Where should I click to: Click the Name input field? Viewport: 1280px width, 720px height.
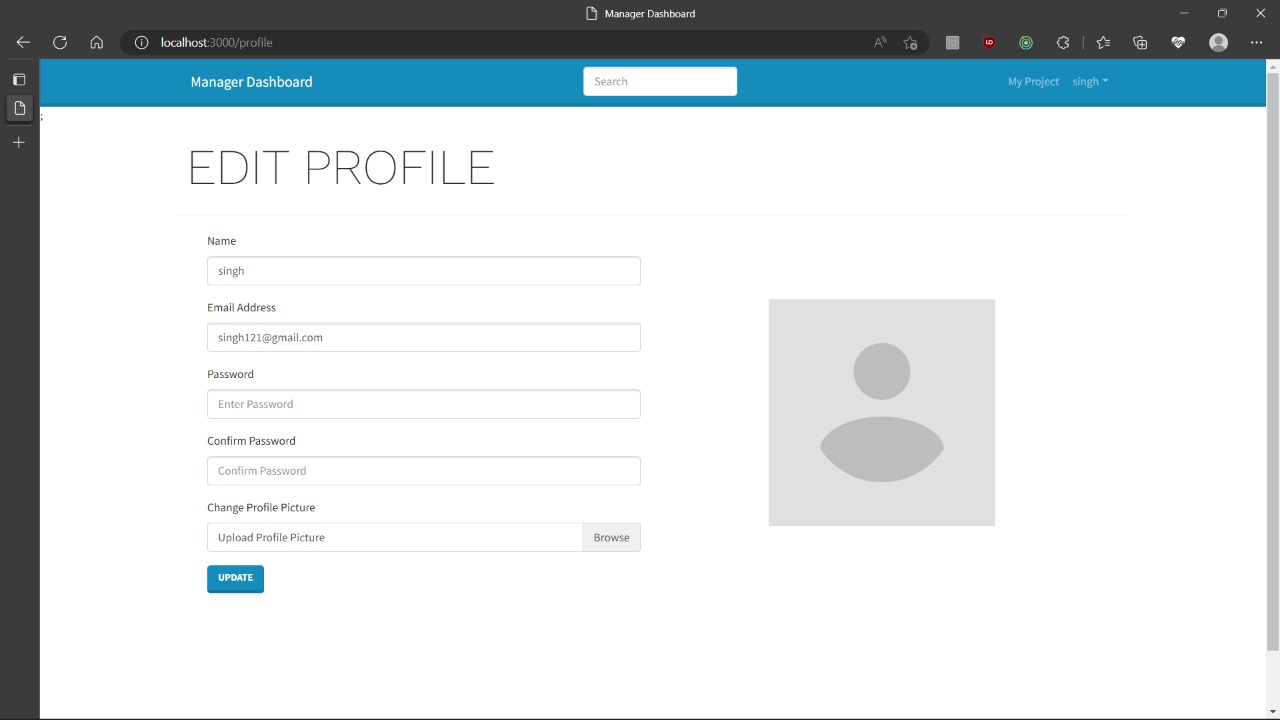(424, 271)
